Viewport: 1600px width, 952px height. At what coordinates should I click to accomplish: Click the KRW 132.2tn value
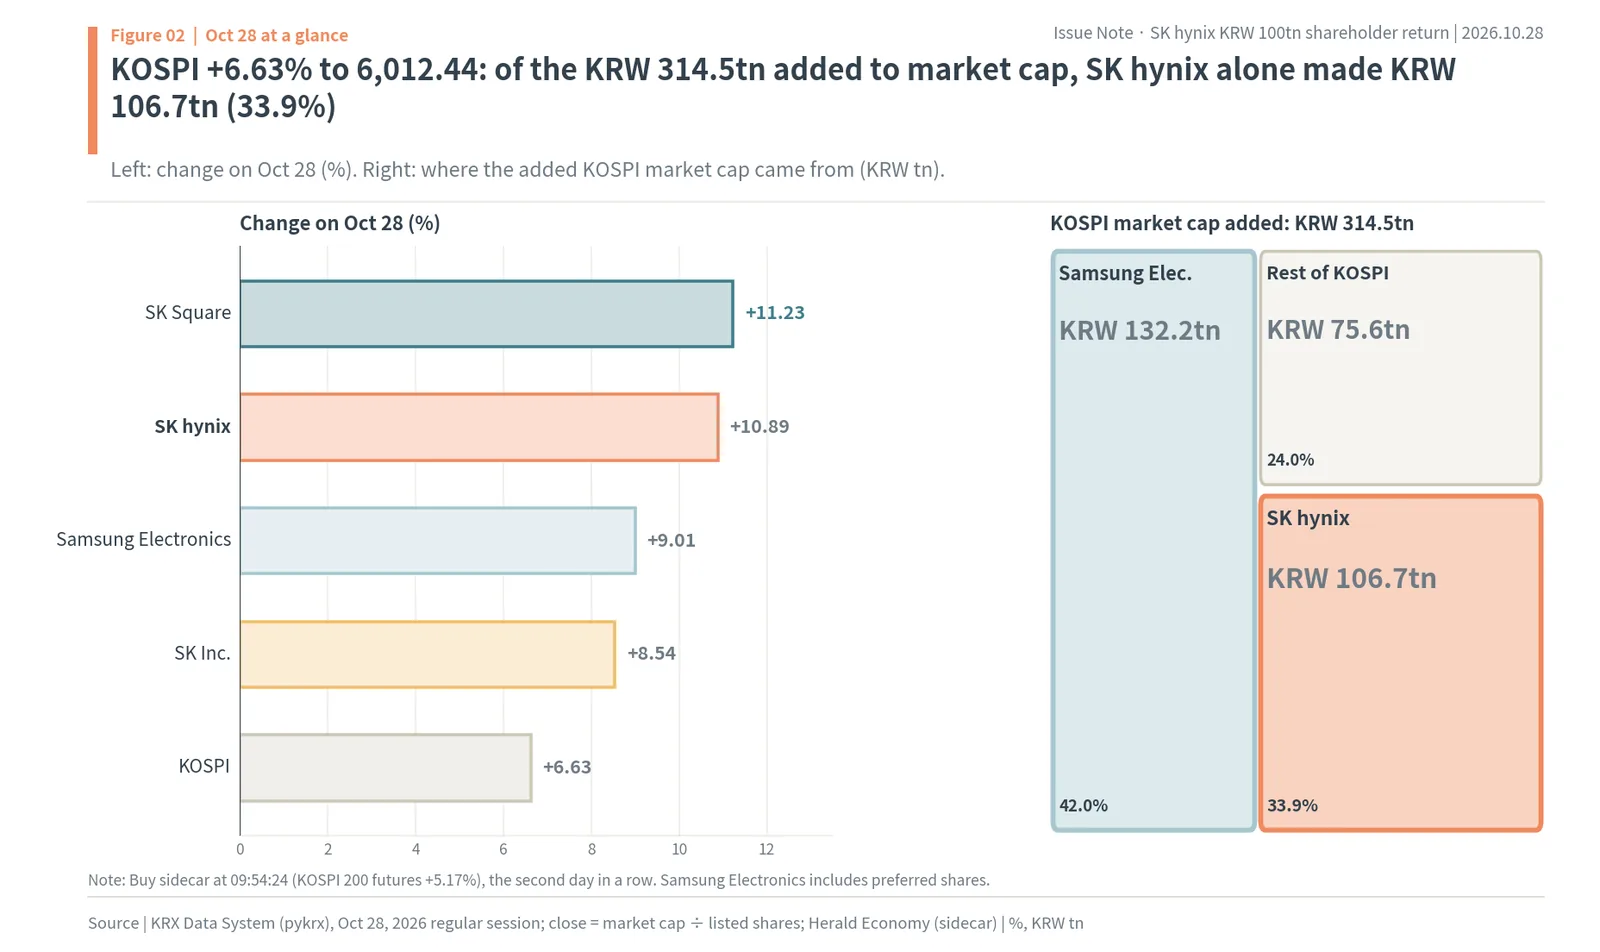click(1140, 331)
